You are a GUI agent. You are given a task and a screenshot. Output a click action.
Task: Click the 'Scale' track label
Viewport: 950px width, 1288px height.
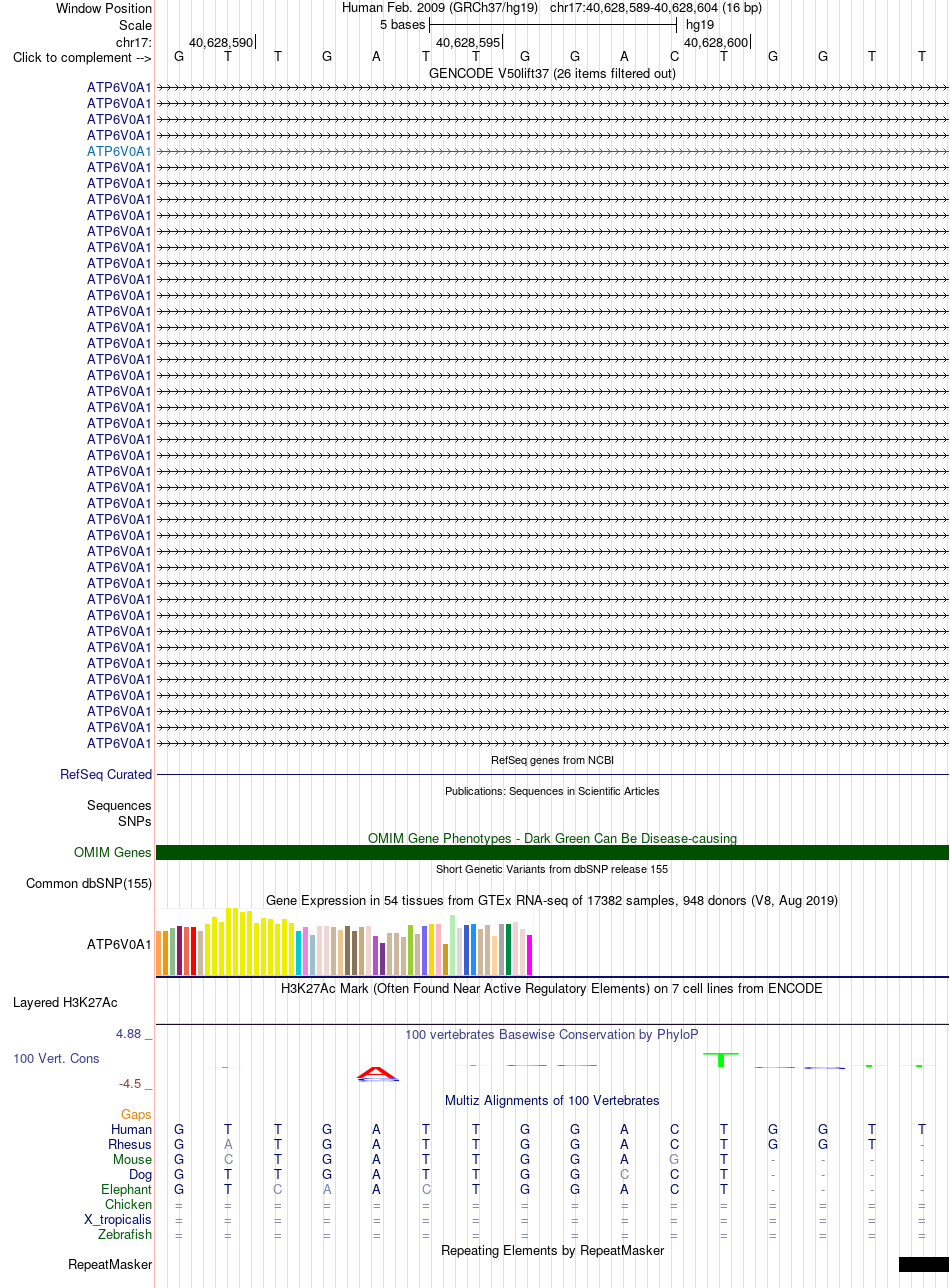pos(135,25)
